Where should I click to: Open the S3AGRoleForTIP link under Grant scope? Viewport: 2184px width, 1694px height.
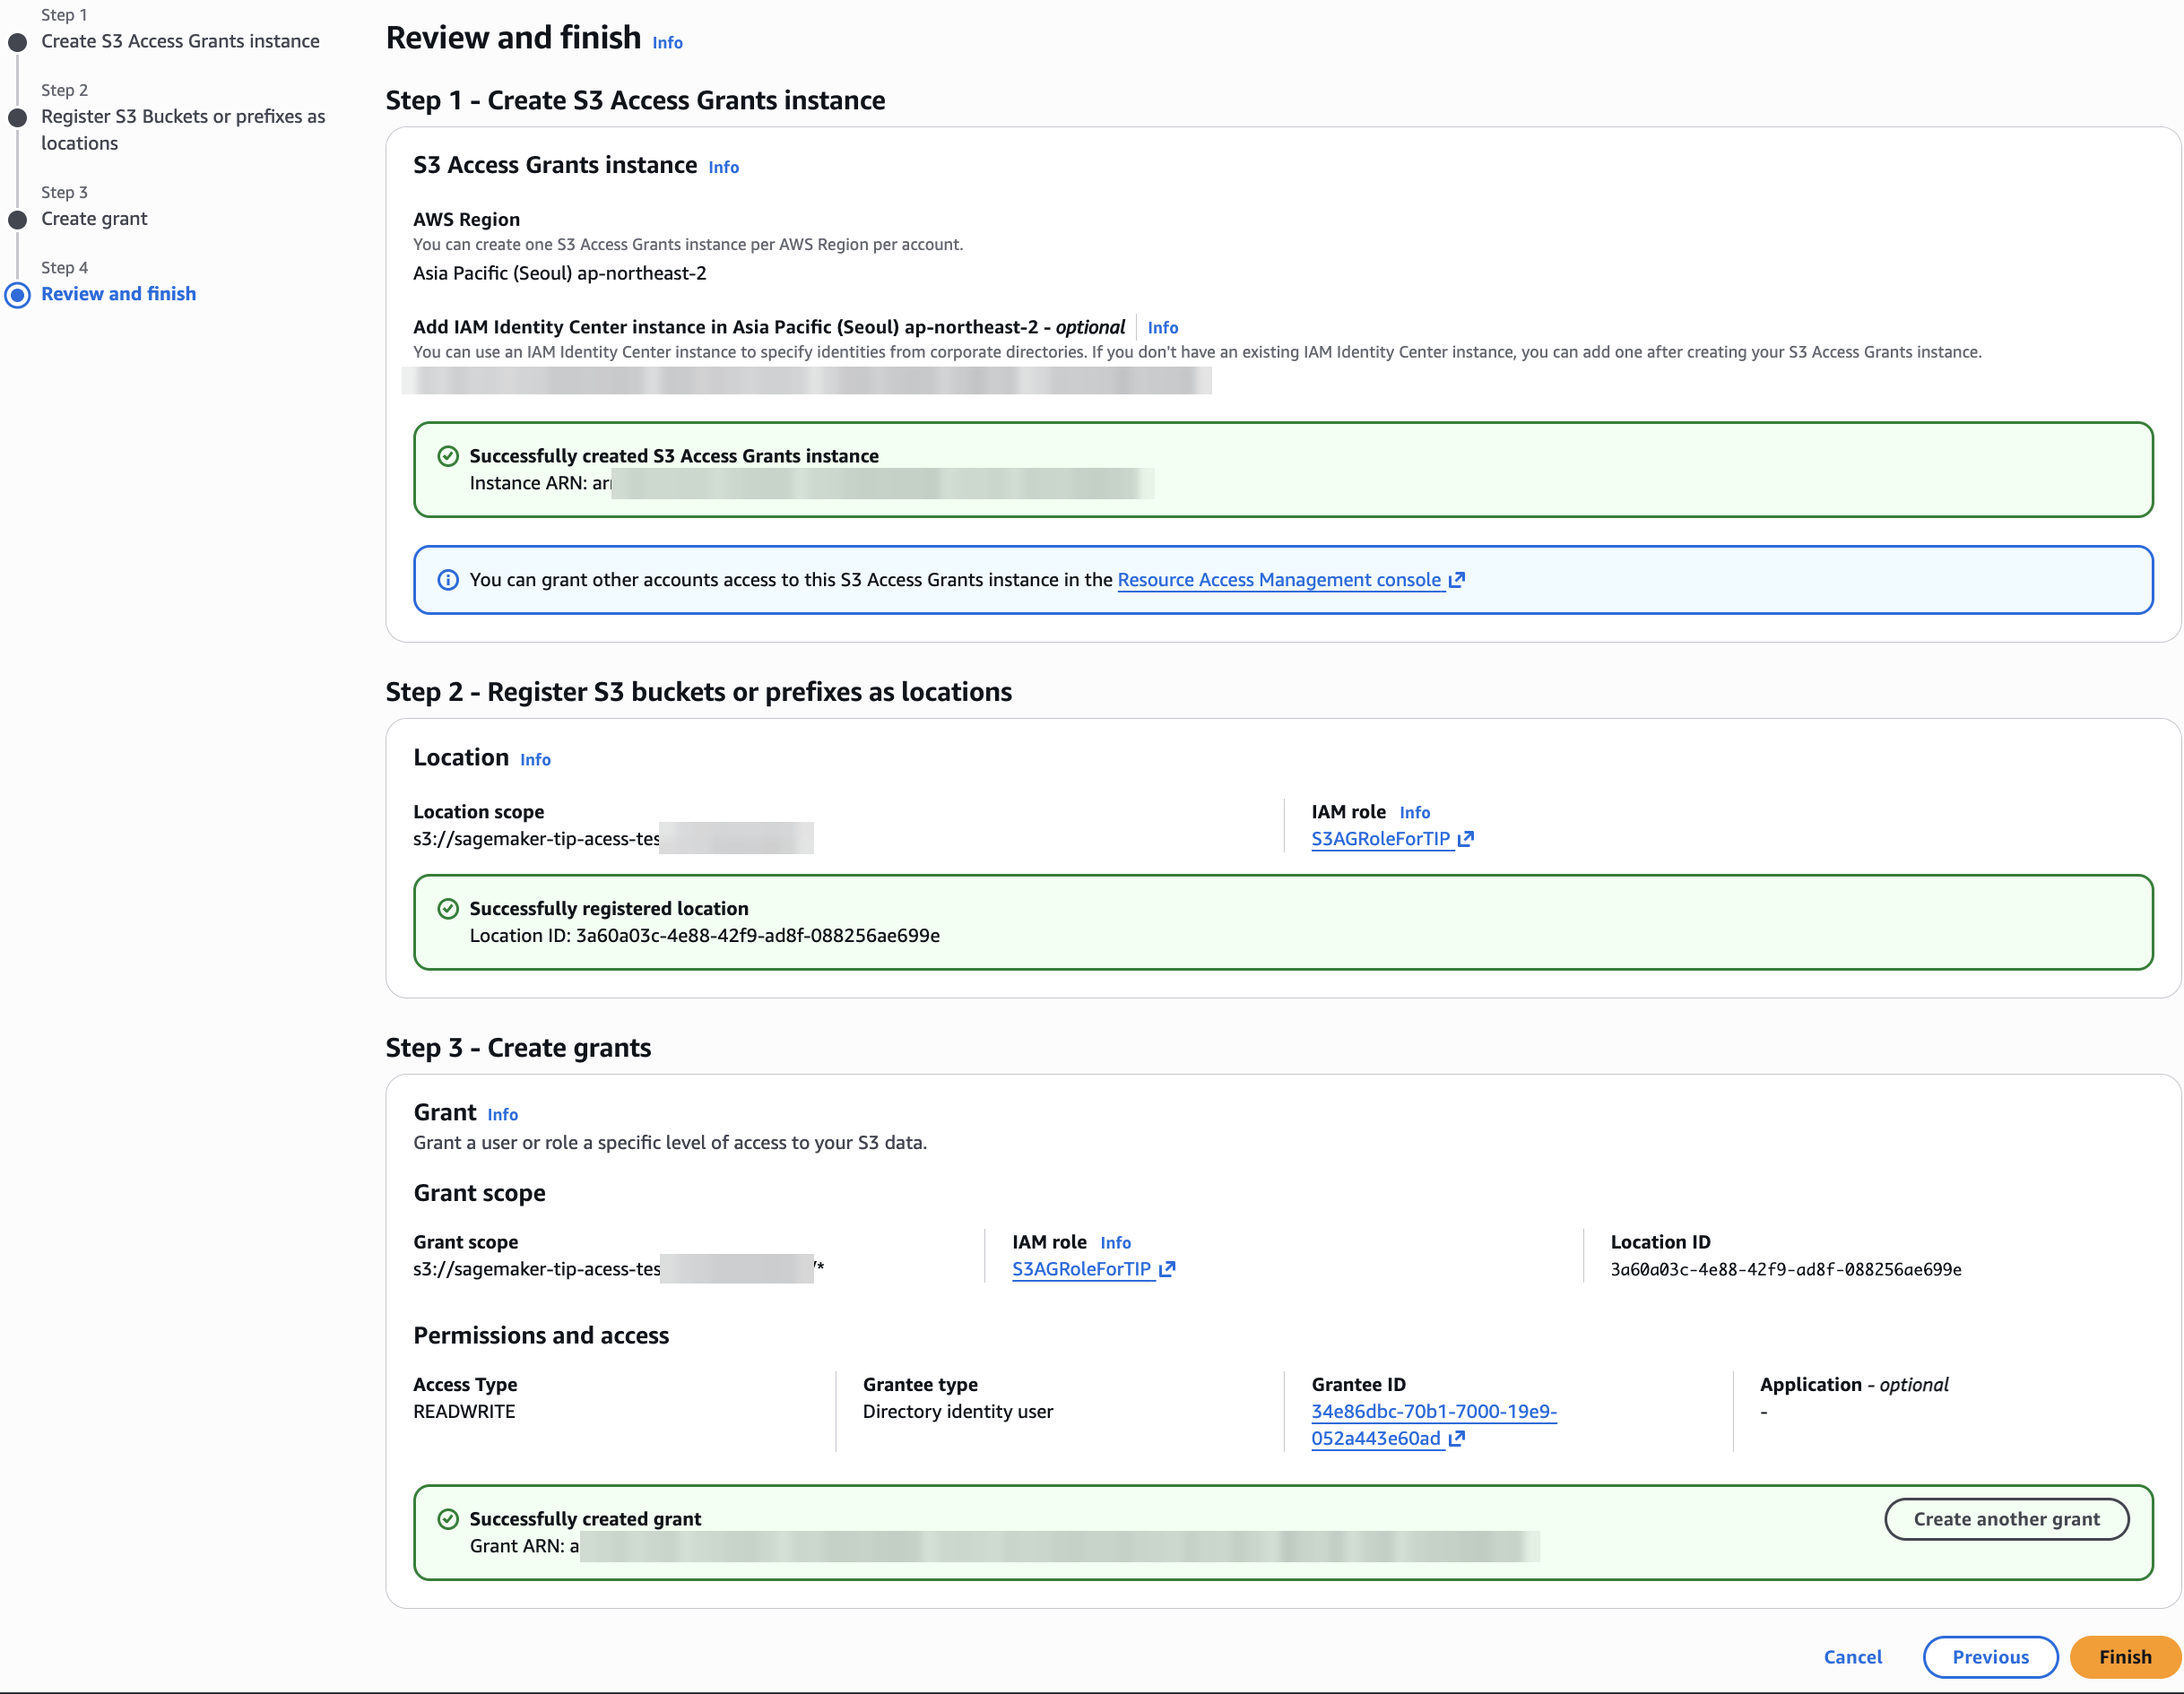[x=1081, y=1269]
